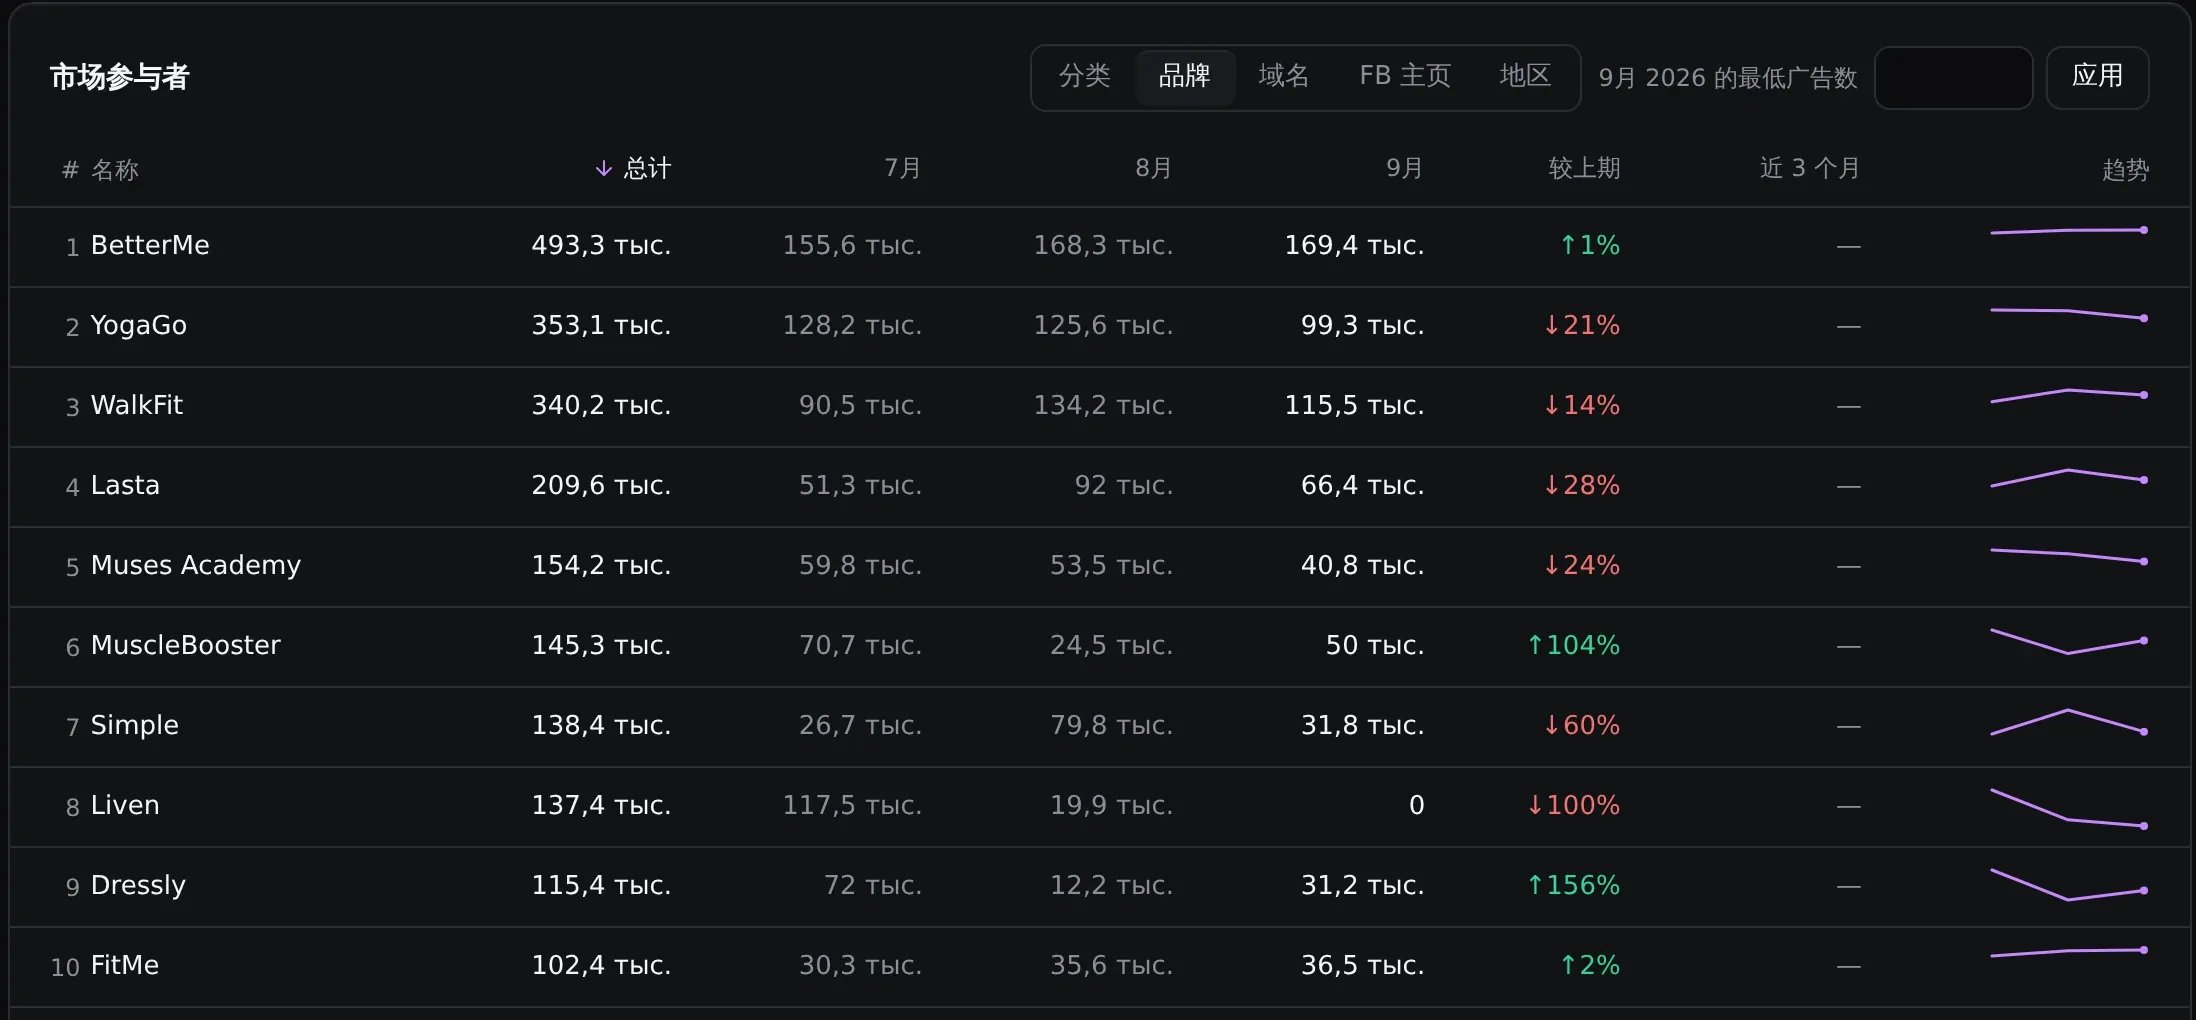Viewport: 2196px width, 1020px height.
Task: Open the YogaGo brand row
Action: 1100,327
